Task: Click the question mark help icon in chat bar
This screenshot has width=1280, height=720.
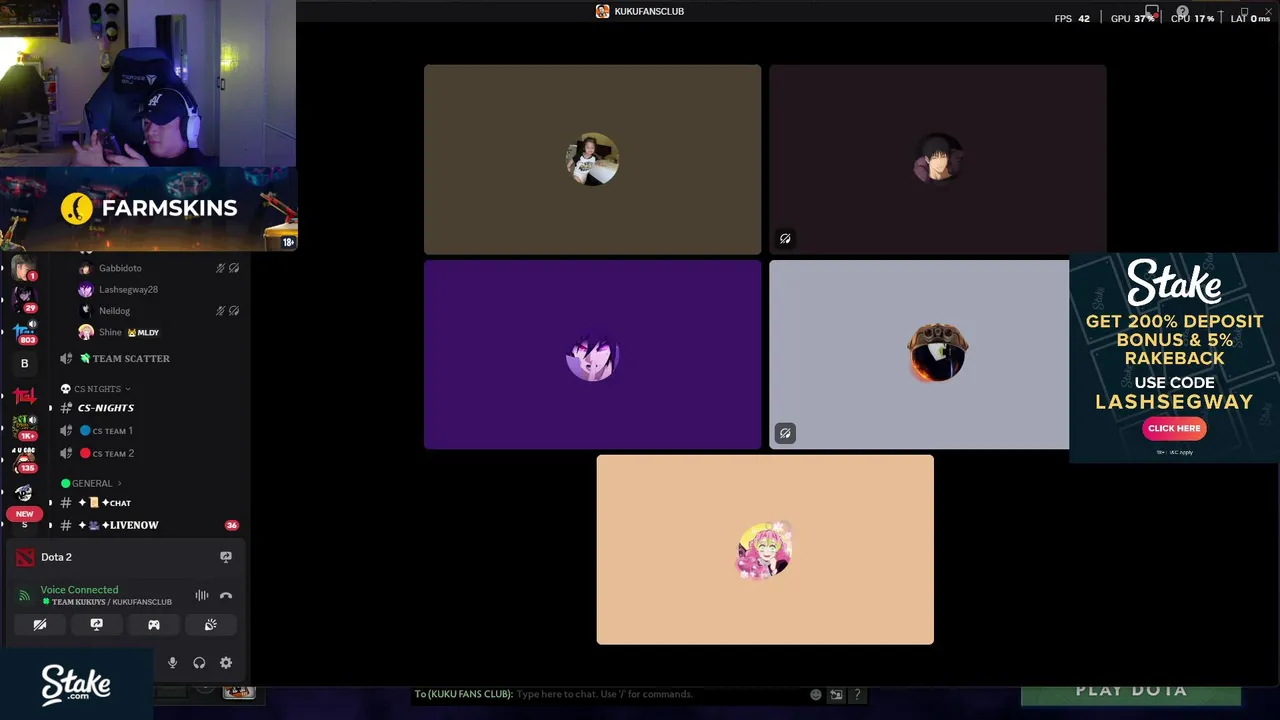Action: point(857,694)
